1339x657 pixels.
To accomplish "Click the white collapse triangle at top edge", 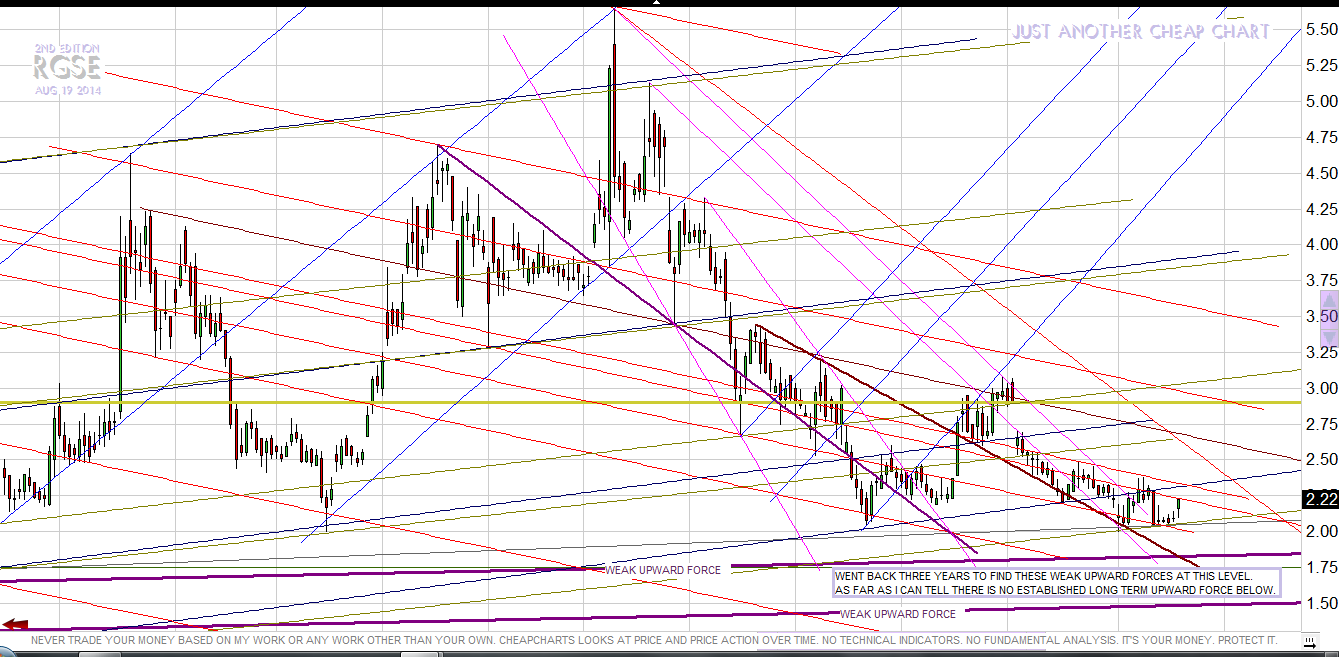I will [x=656, y=3].
